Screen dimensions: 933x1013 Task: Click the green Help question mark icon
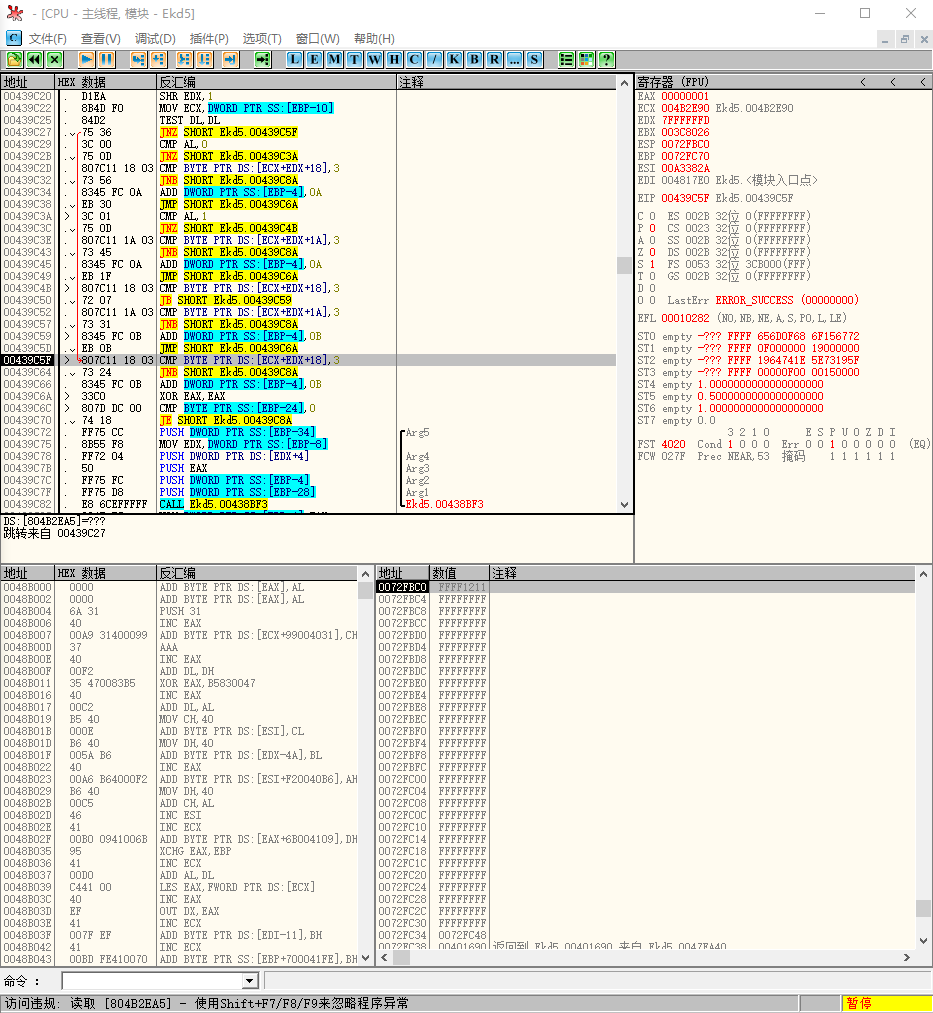pyautogui.click(x=606, y=60)
